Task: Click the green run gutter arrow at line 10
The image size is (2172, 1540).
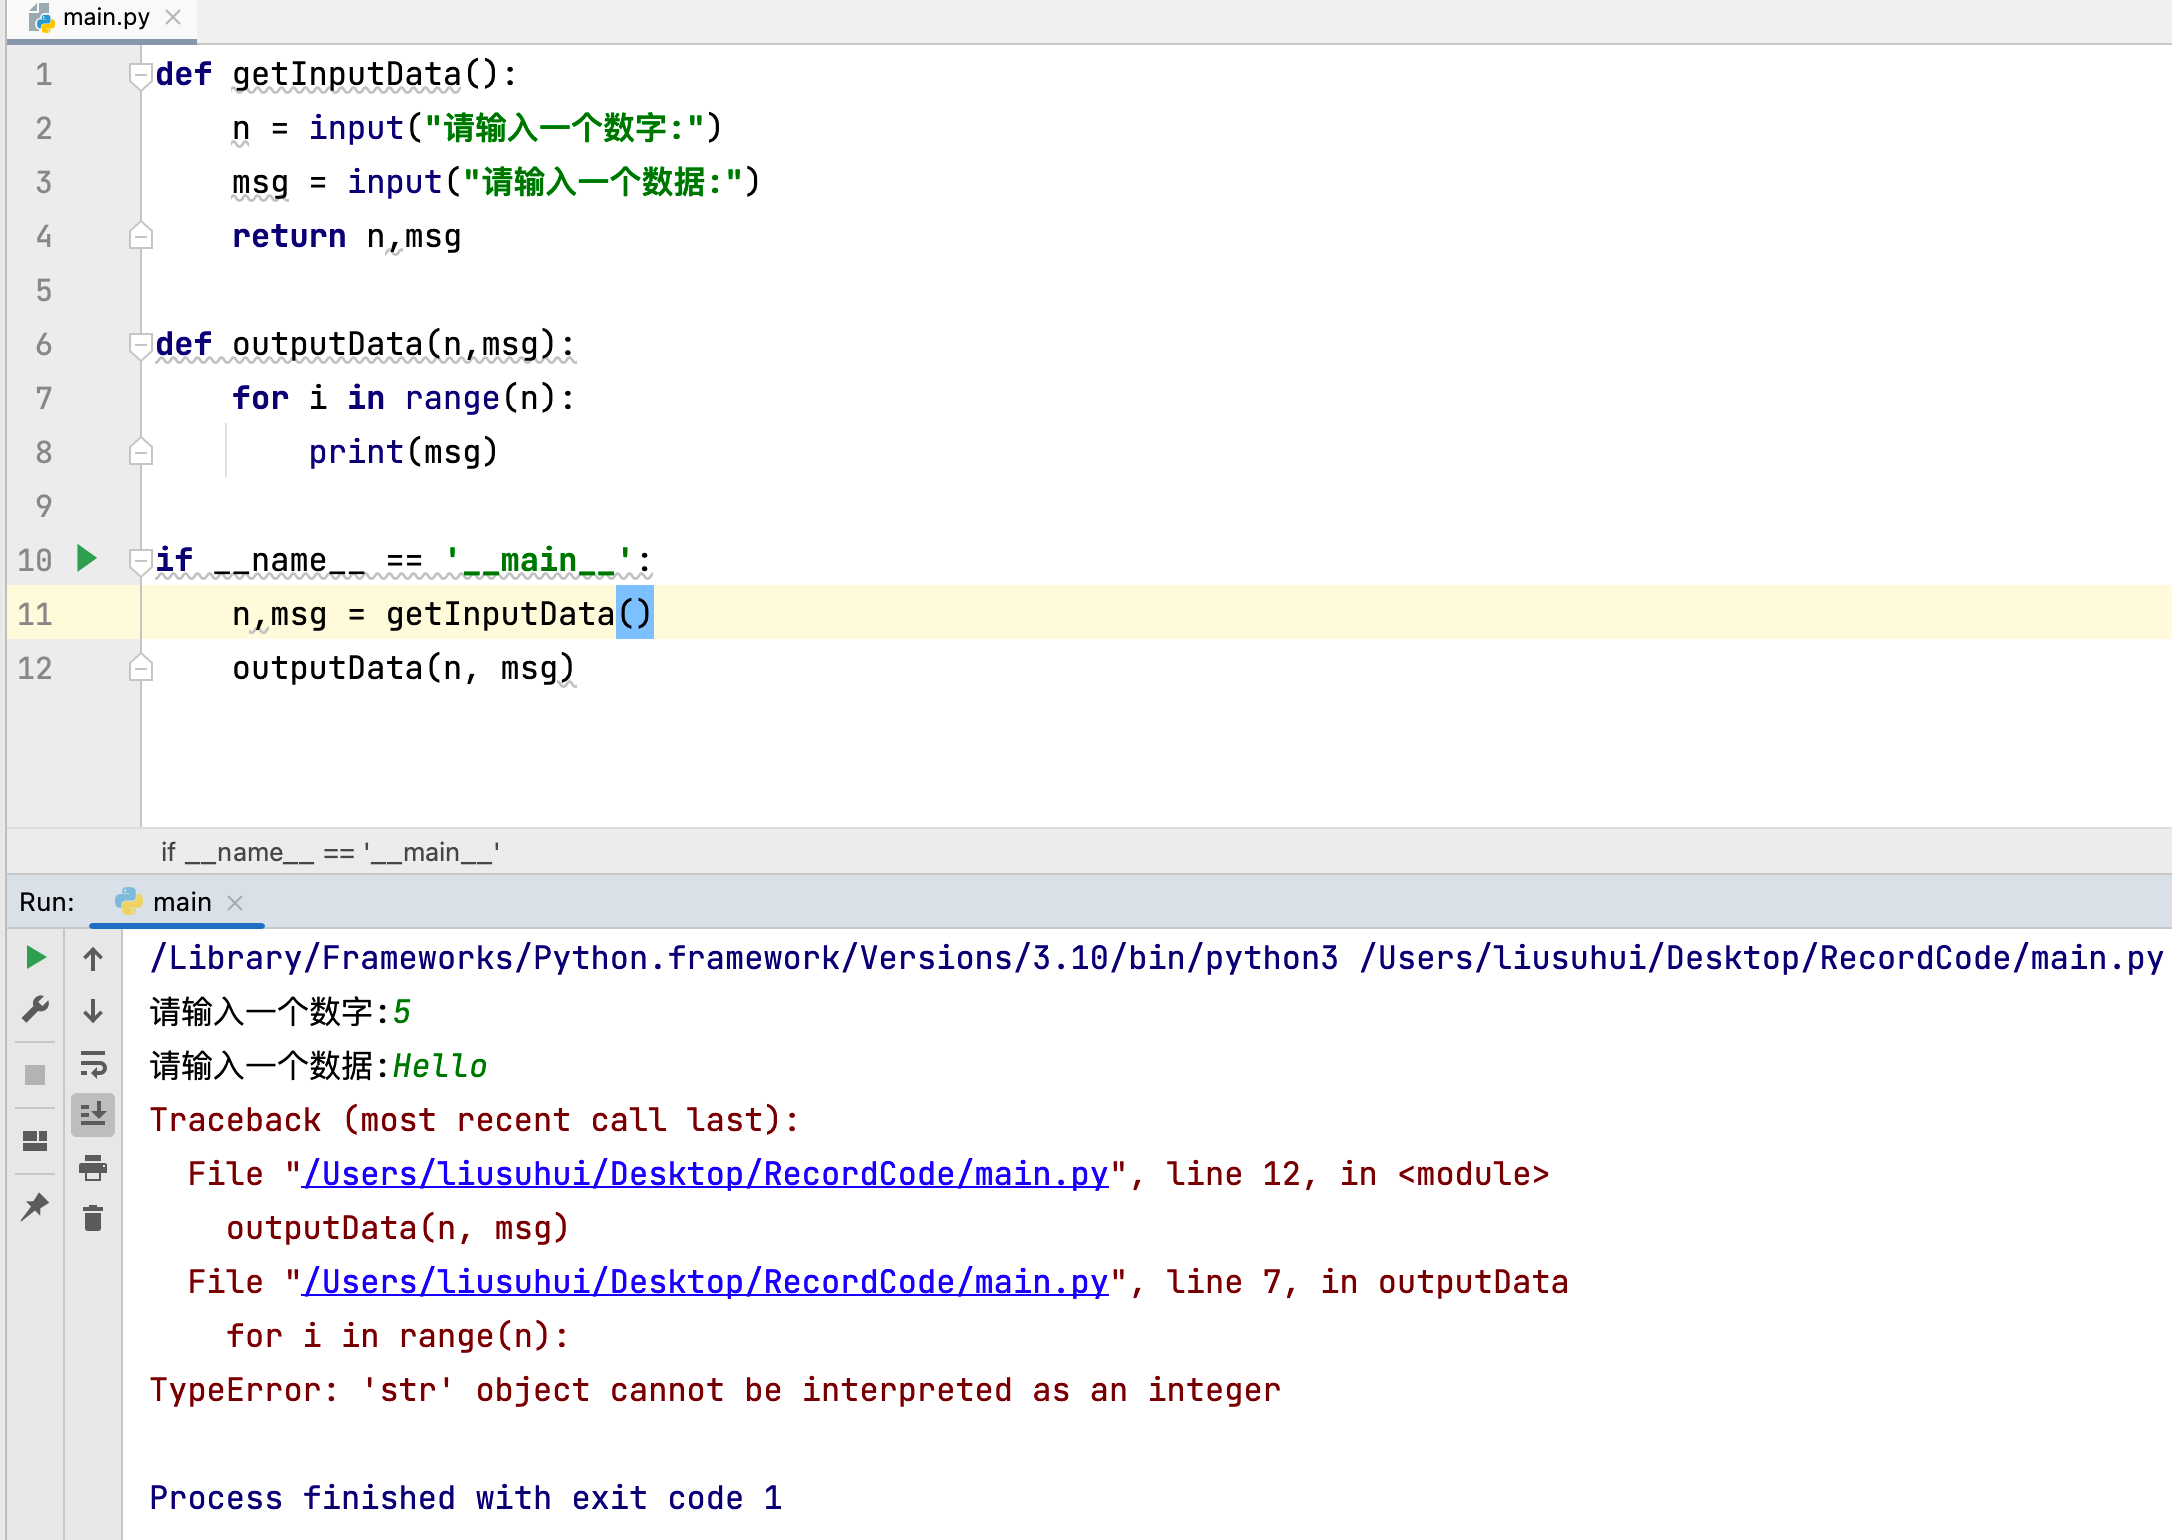Action: tap(87, 558)
